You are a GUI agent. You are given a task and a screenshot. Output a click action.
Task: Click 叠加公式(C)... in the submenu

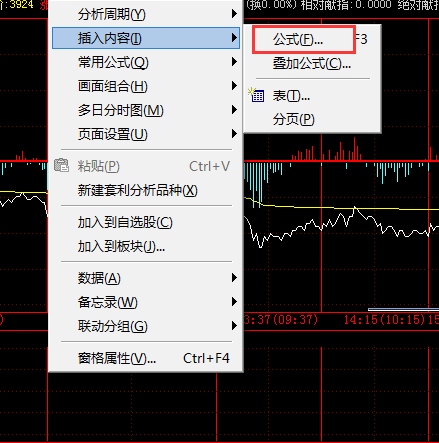312,63
